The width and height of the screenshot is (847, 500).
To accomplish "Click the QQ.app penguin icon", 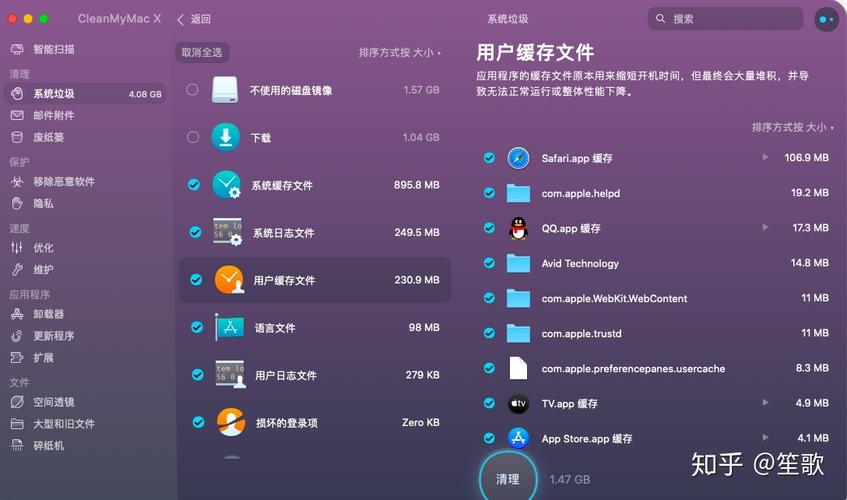I will tap(518, 228).
